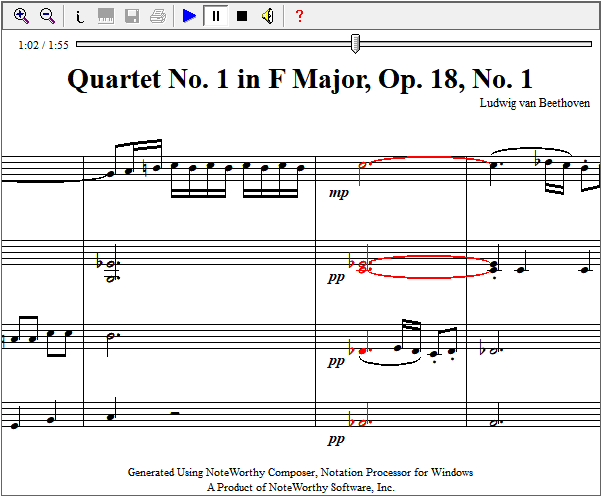This screenshot has width=602, height=497.
Task: Click the floppy disk save icon
Action: (x=132, y=16)
